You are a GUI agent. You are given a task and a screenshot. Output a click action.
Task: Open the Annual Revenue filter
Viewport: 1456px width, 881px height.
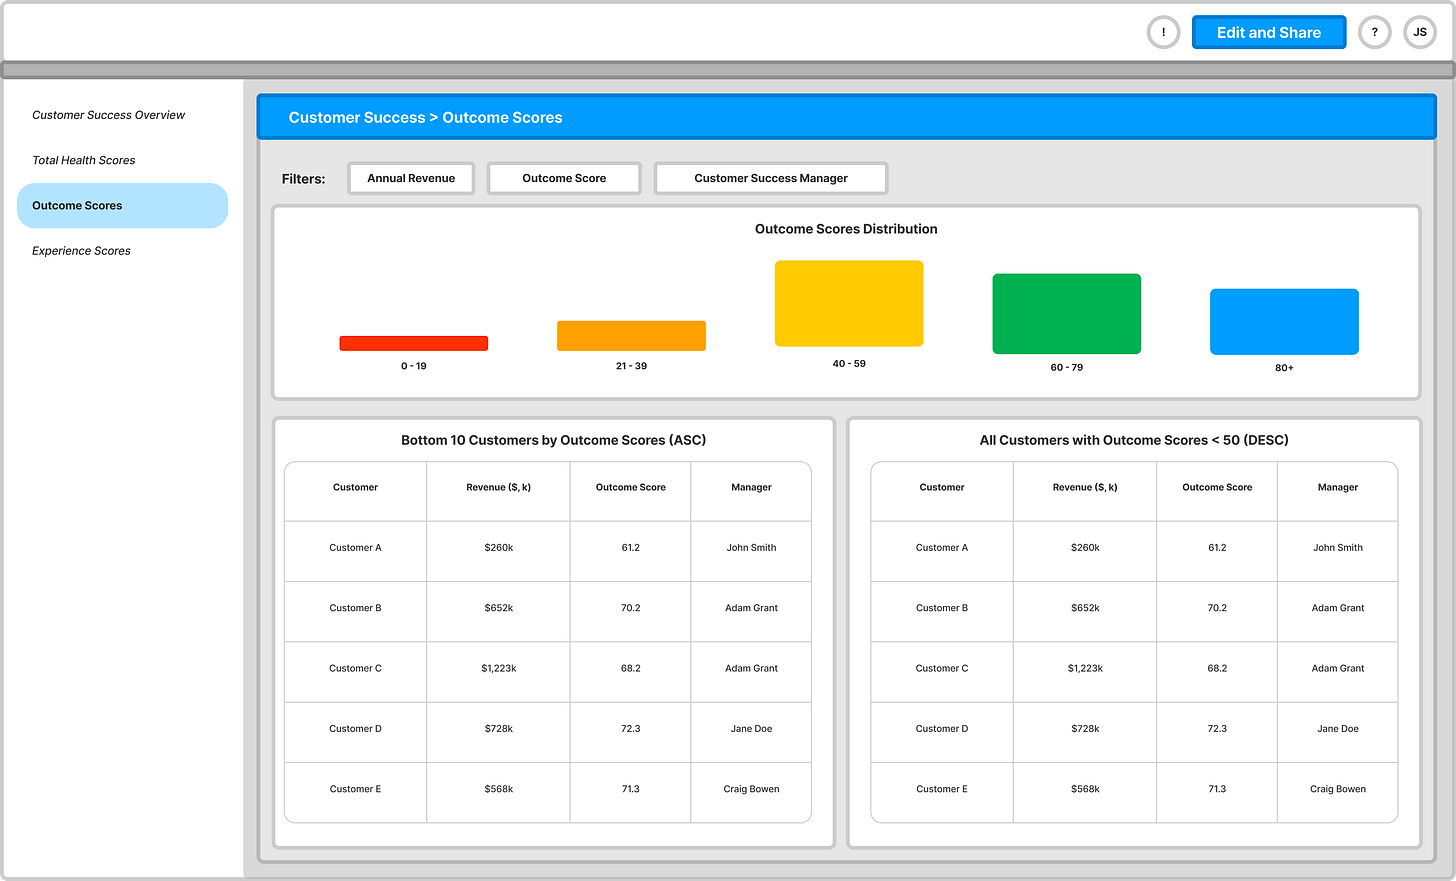tap(411, 178)
